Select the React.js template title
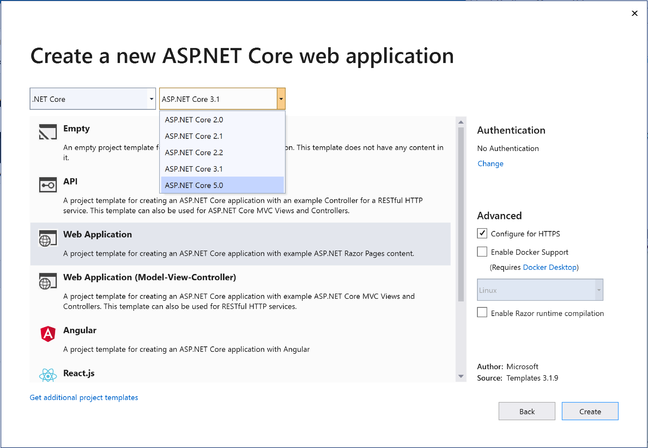The height and width of the screenshot is (448, 648). point(79,373)
